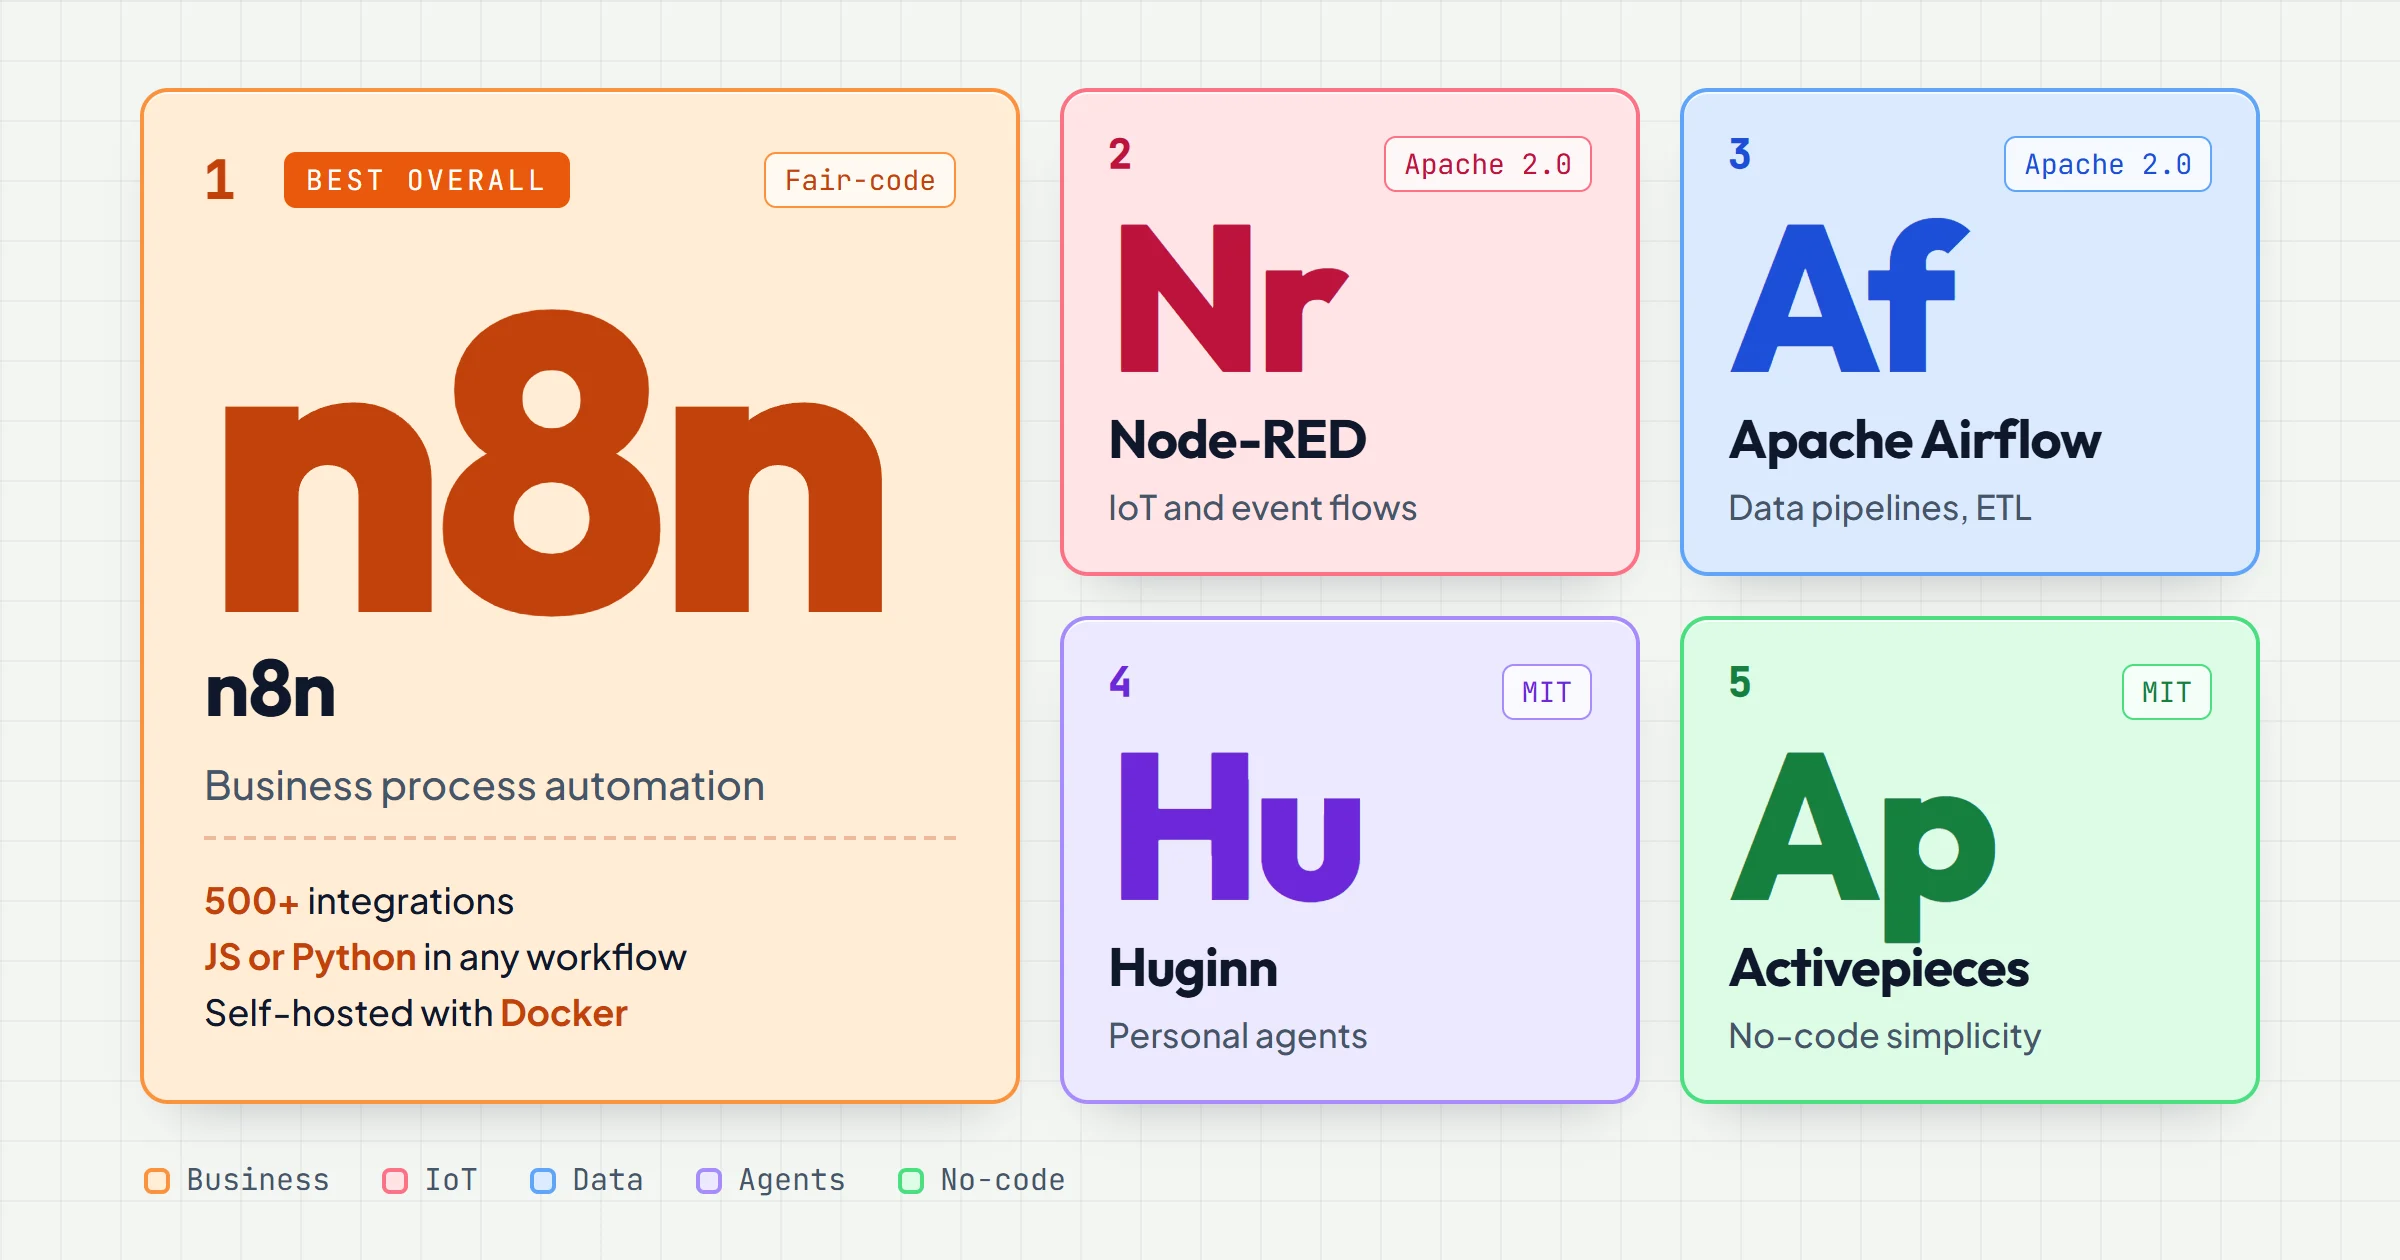
Task: Click rank number 1 on n8n card
Action: click(220, 180)
